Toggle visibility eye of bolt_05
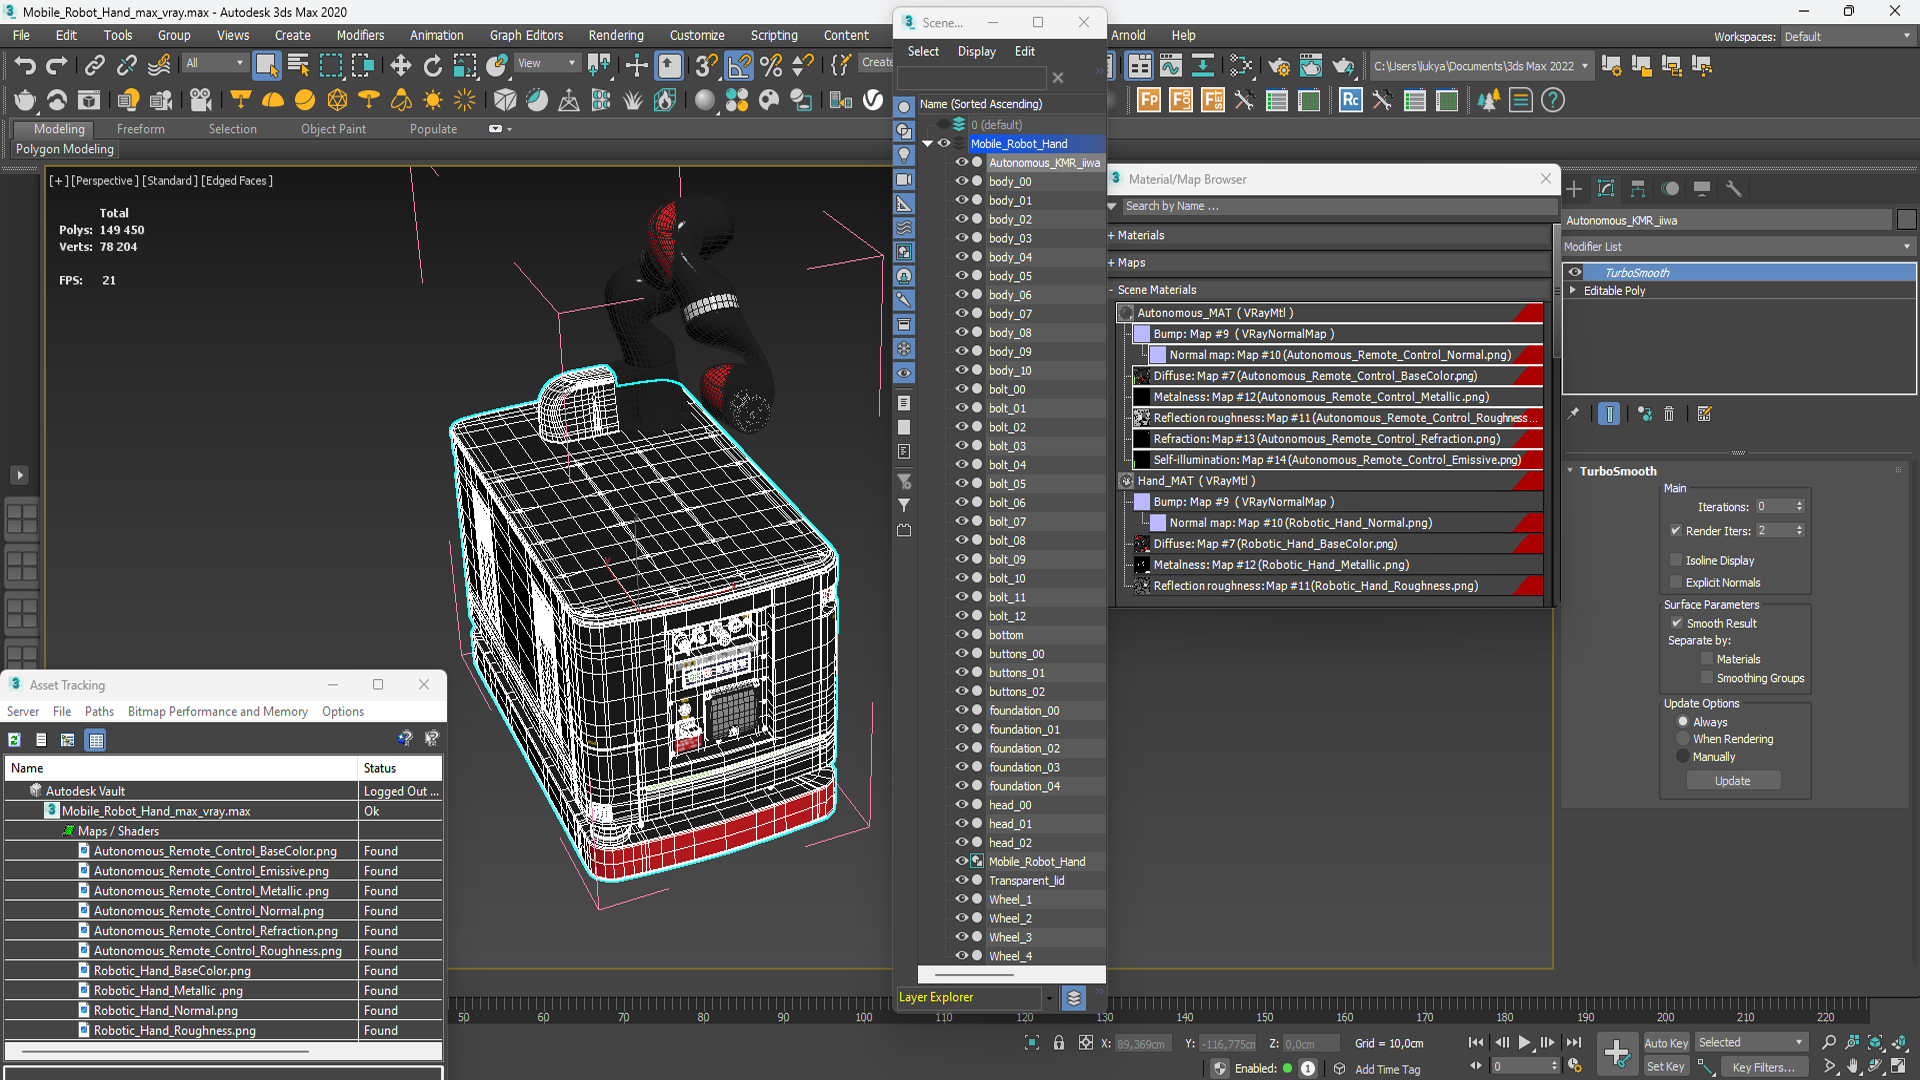 962,484
